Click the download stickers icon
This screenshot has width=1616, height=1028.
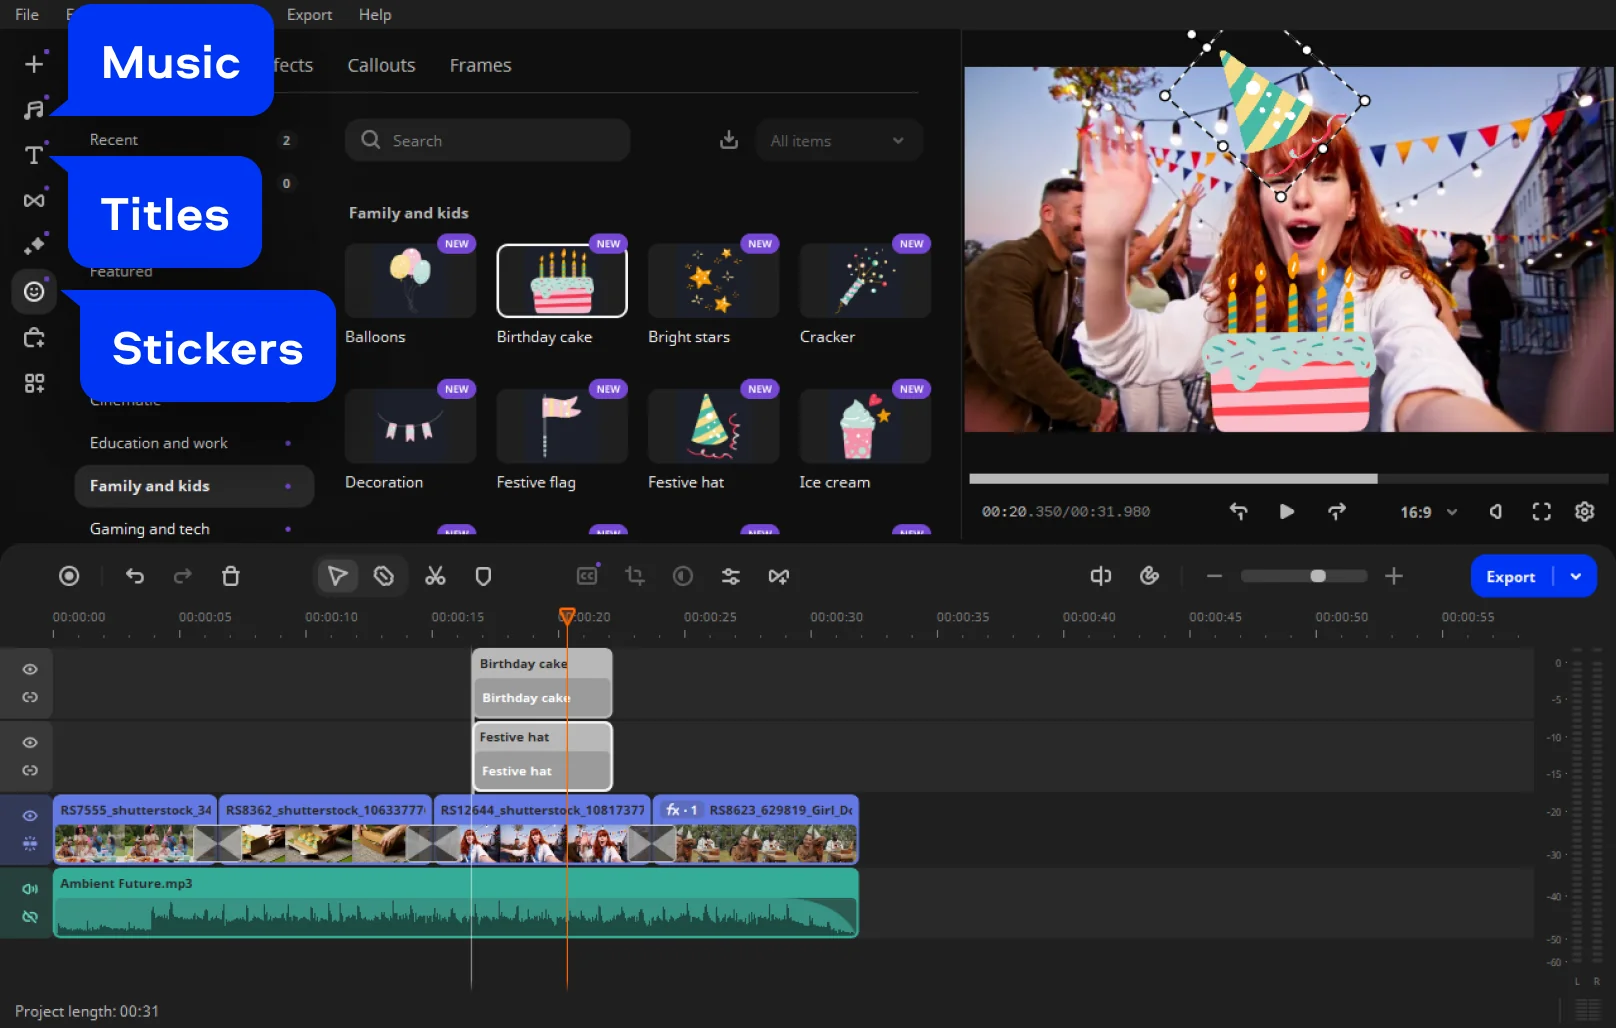click(729, 140)
